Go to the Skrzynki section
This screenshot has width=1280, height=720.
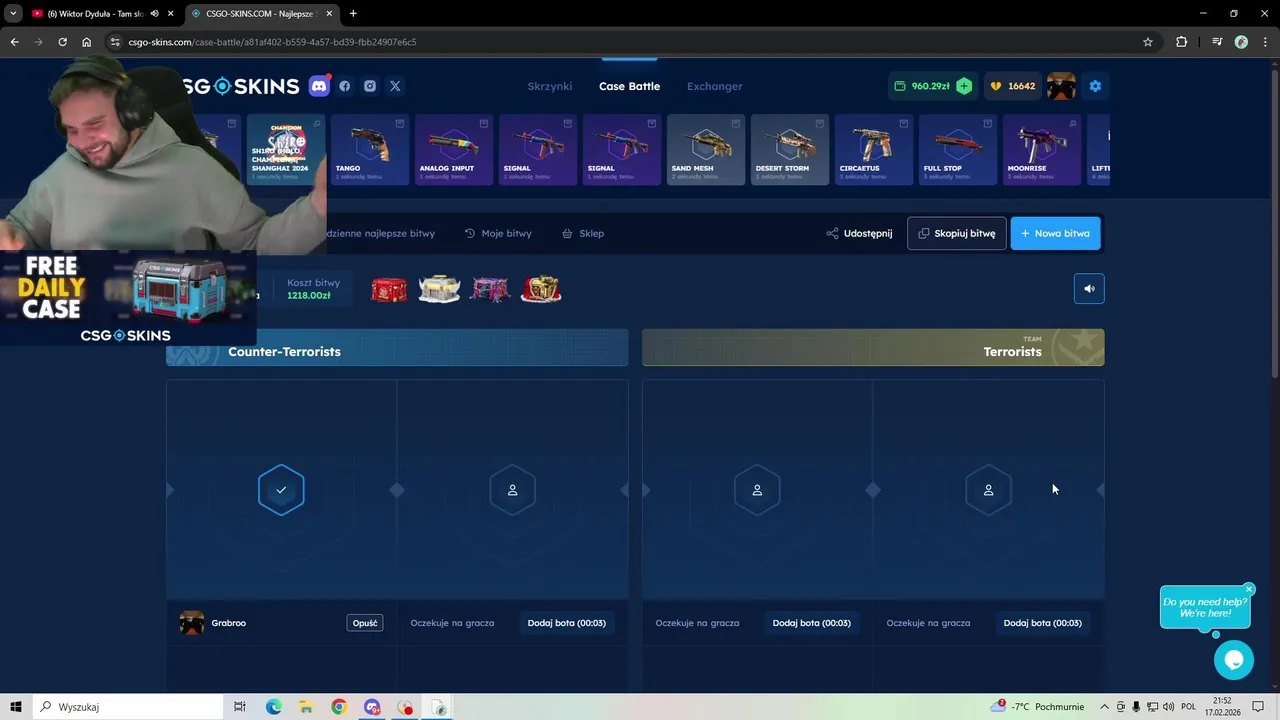[x=550, y=86]
